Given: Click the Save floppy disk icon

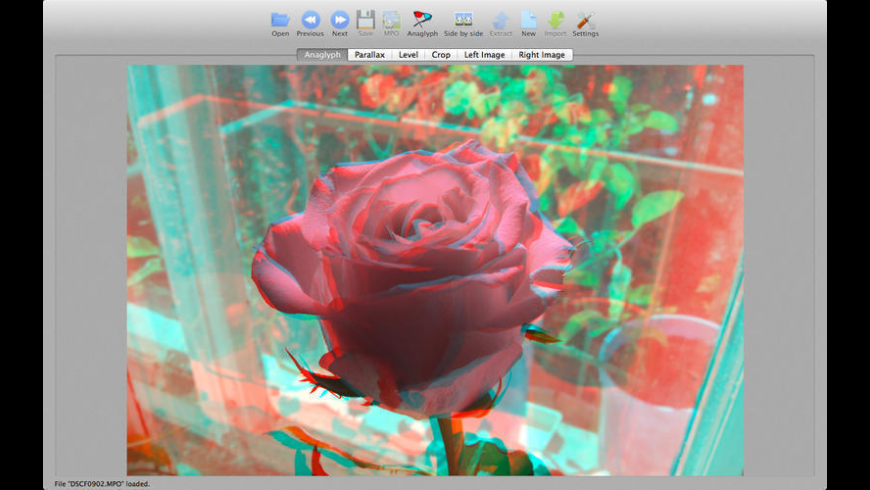Looking at the screenshot, I should point(366,20).
